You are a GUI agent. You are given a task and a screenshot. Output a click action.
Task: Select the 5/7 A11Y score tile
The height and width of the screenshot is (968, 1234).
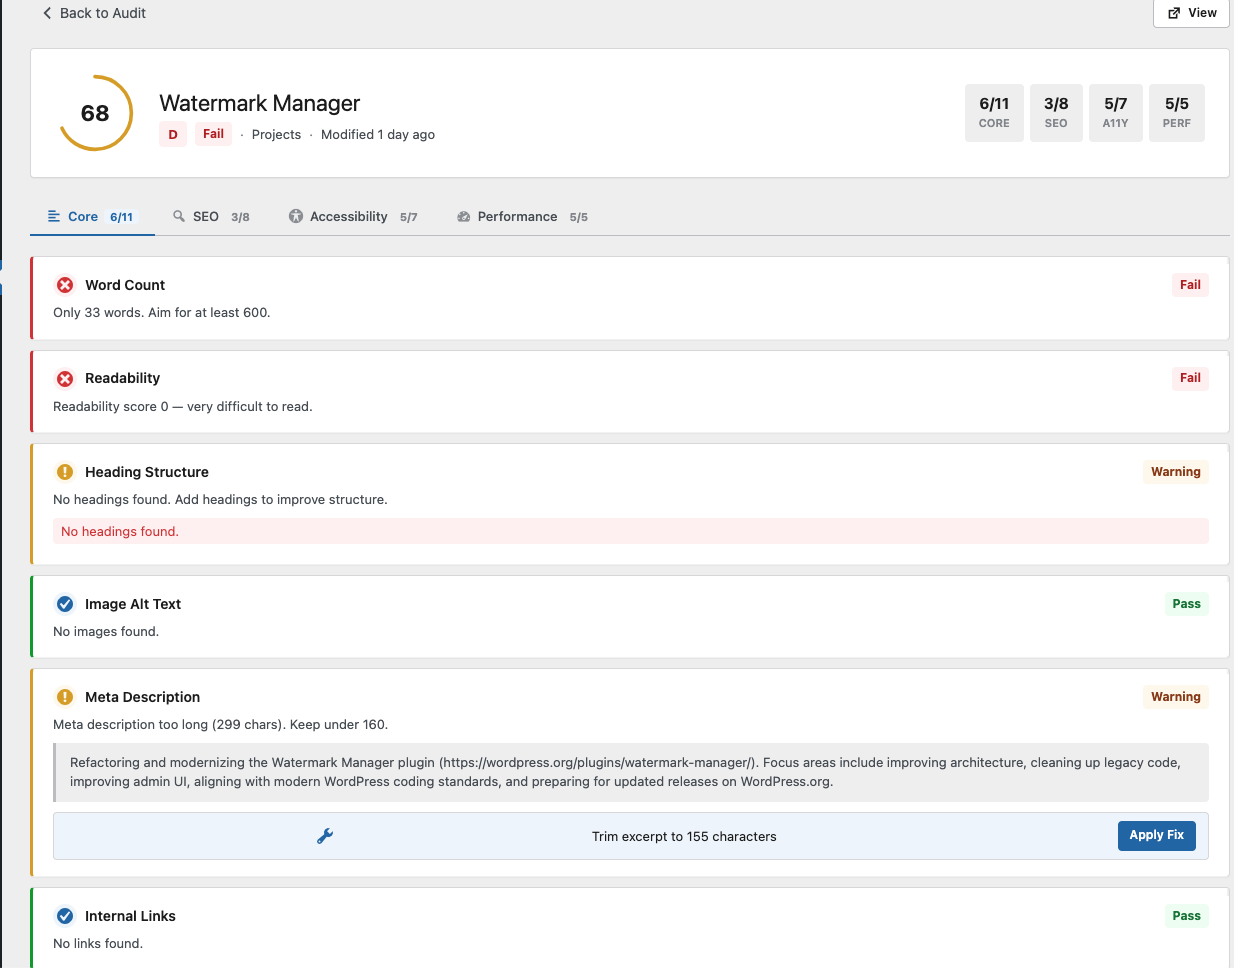[x=1116, y=113]
